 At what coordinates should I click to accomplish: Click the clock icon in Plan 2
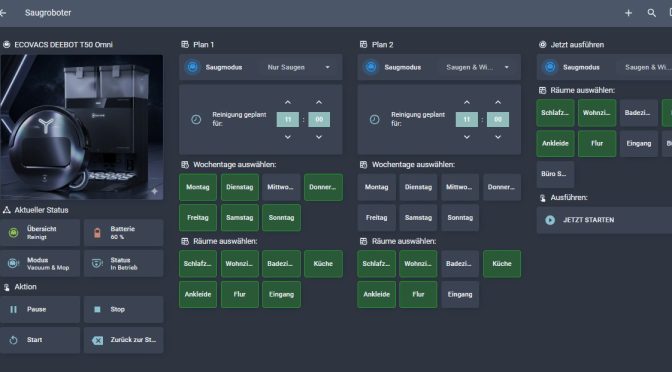[375, 119]
